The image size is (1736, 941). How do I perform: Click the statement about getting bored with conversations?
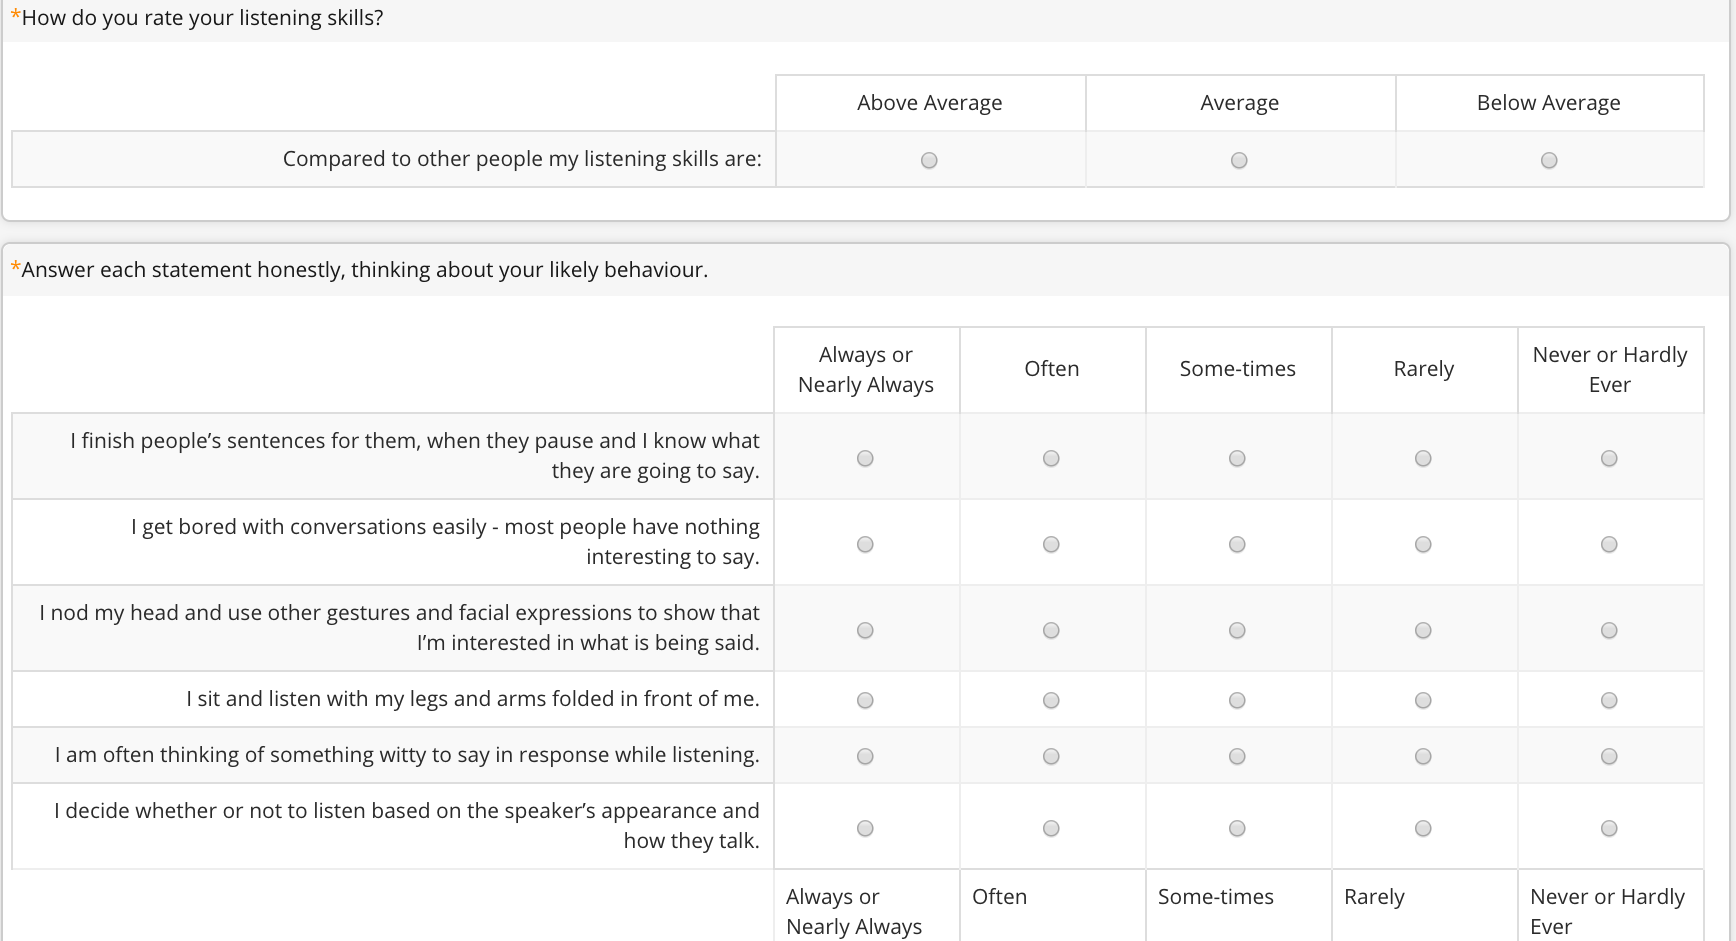point(445,542)
